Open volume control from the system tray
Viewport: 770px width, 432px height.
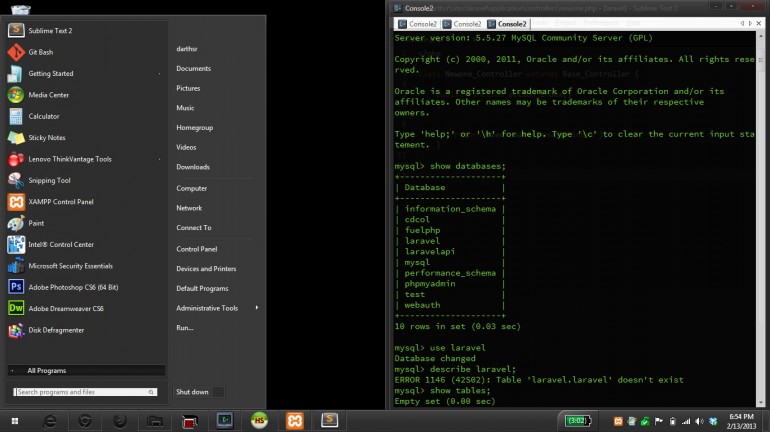pyautogui.click(x=700, y=421)
